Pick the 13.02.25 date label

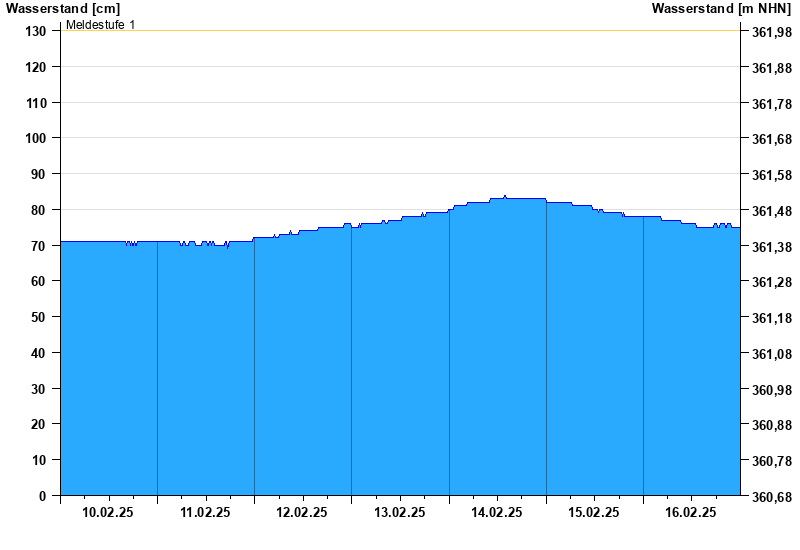click(400, 512)
